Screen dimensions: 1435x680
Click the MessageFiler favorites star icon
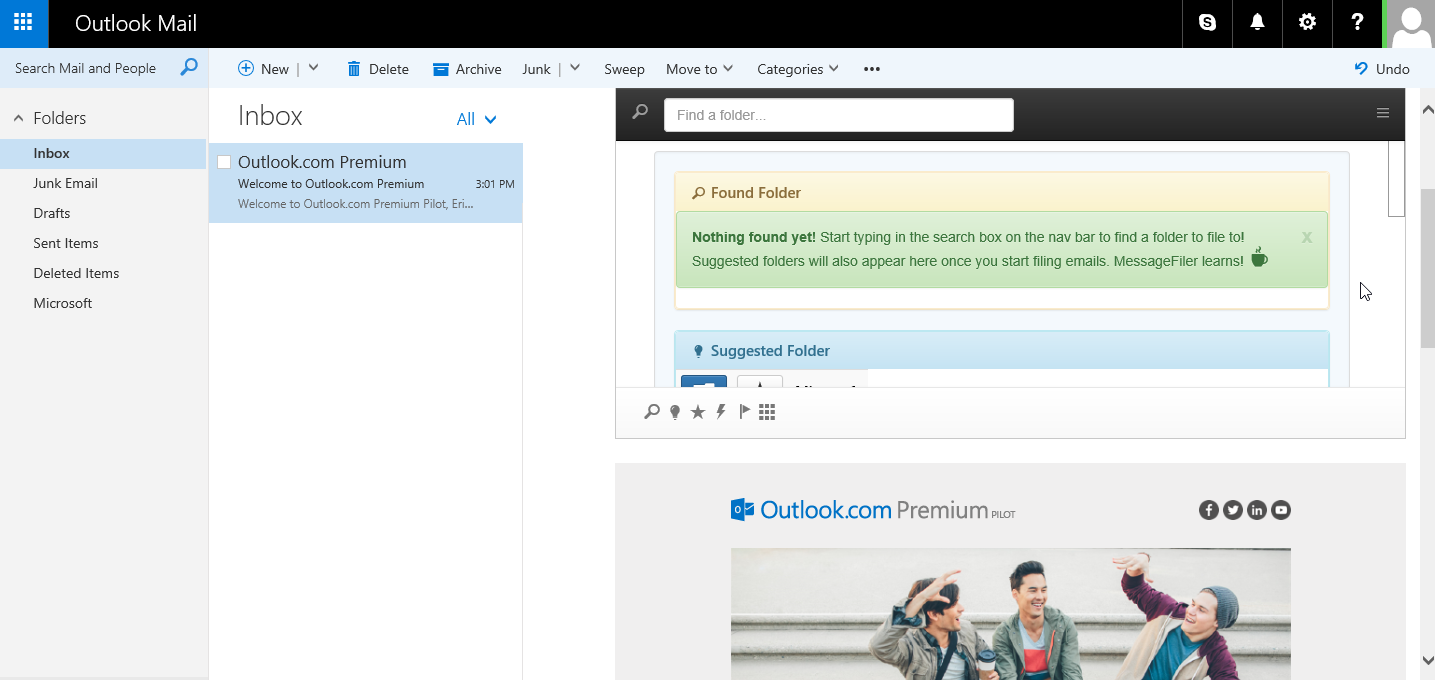pyautogui.click(x=698, y=412)
